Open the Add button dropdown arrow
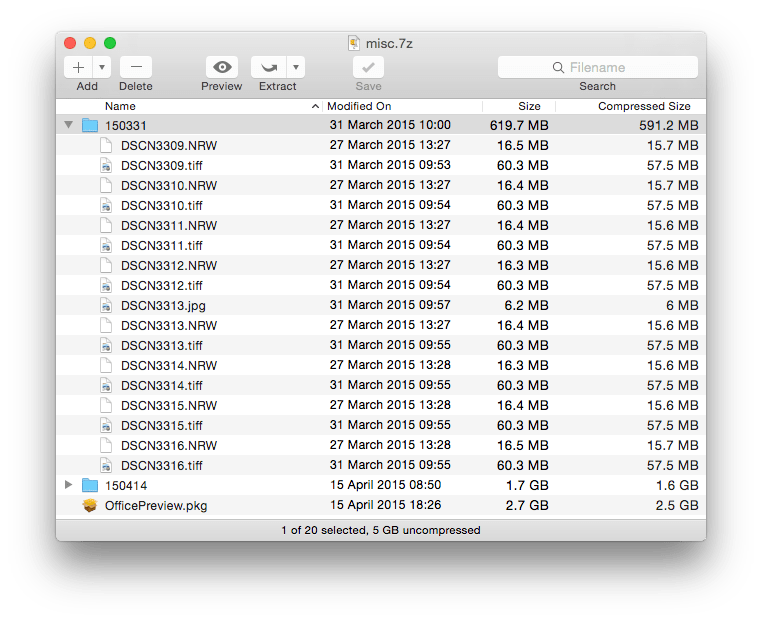 click(x=102, y=67)
